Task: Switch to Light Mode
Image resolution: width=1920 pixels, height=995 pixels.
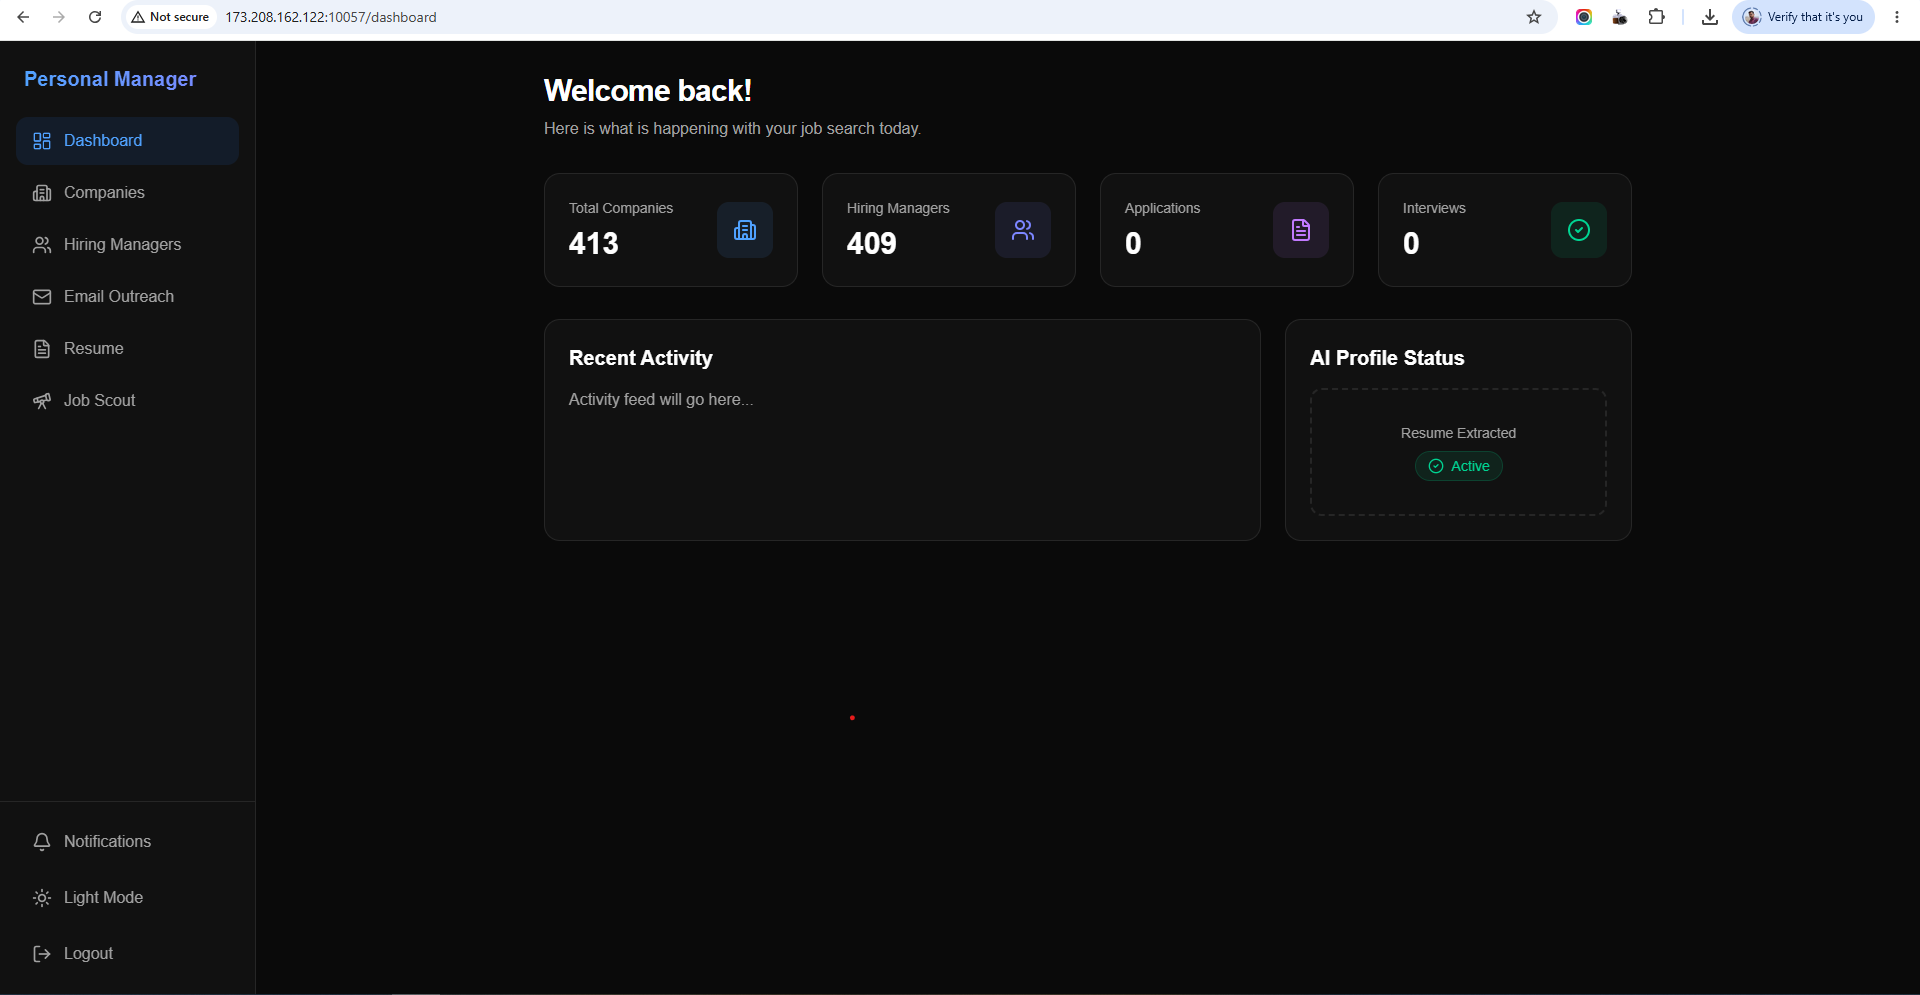Action: (x=127, y=898)
